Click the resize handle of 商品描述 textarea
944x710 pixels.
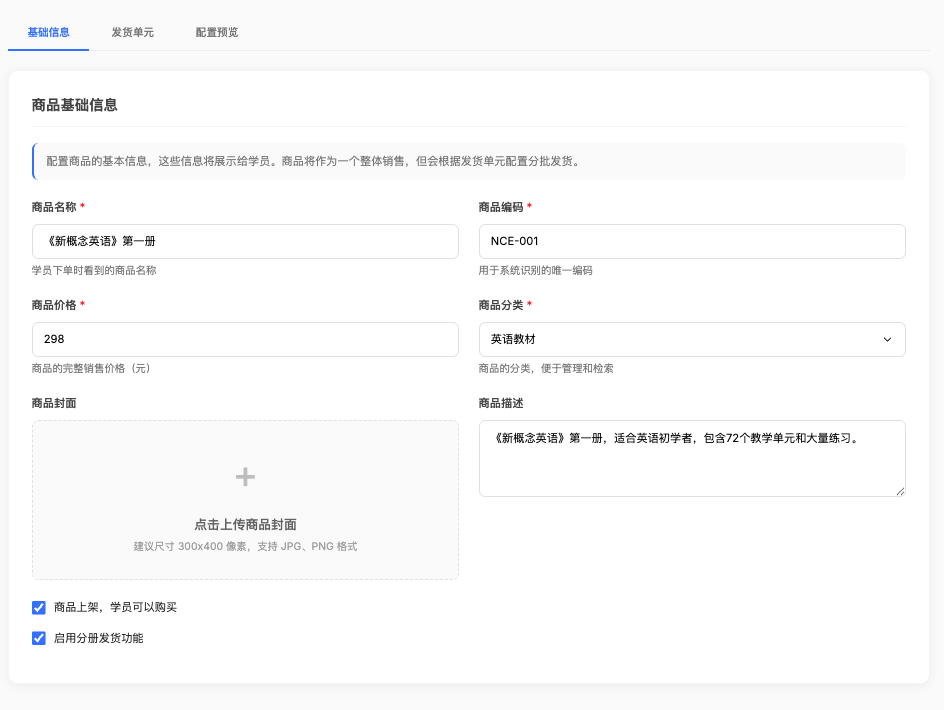coord(899,490)
